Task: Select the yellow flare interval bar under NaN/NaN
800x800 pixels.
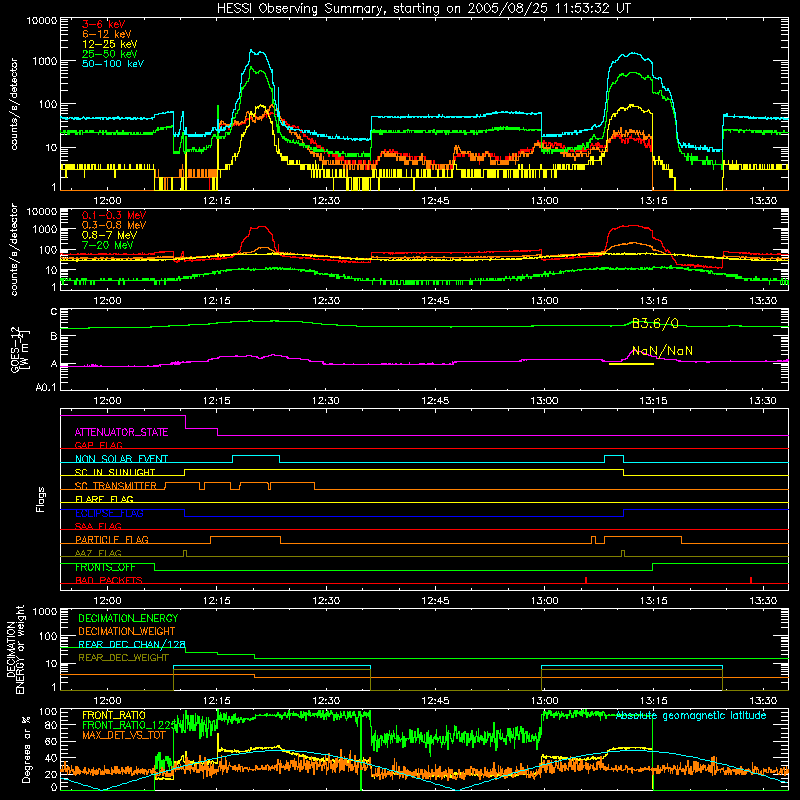Action: (x=631, y=364)
